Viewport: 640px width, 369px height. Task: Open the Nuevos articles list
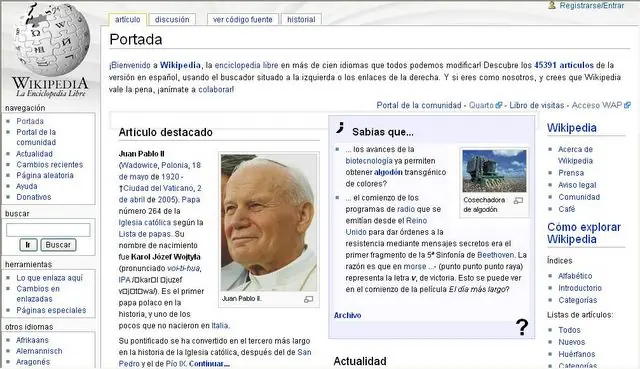[x=571, y=342]
